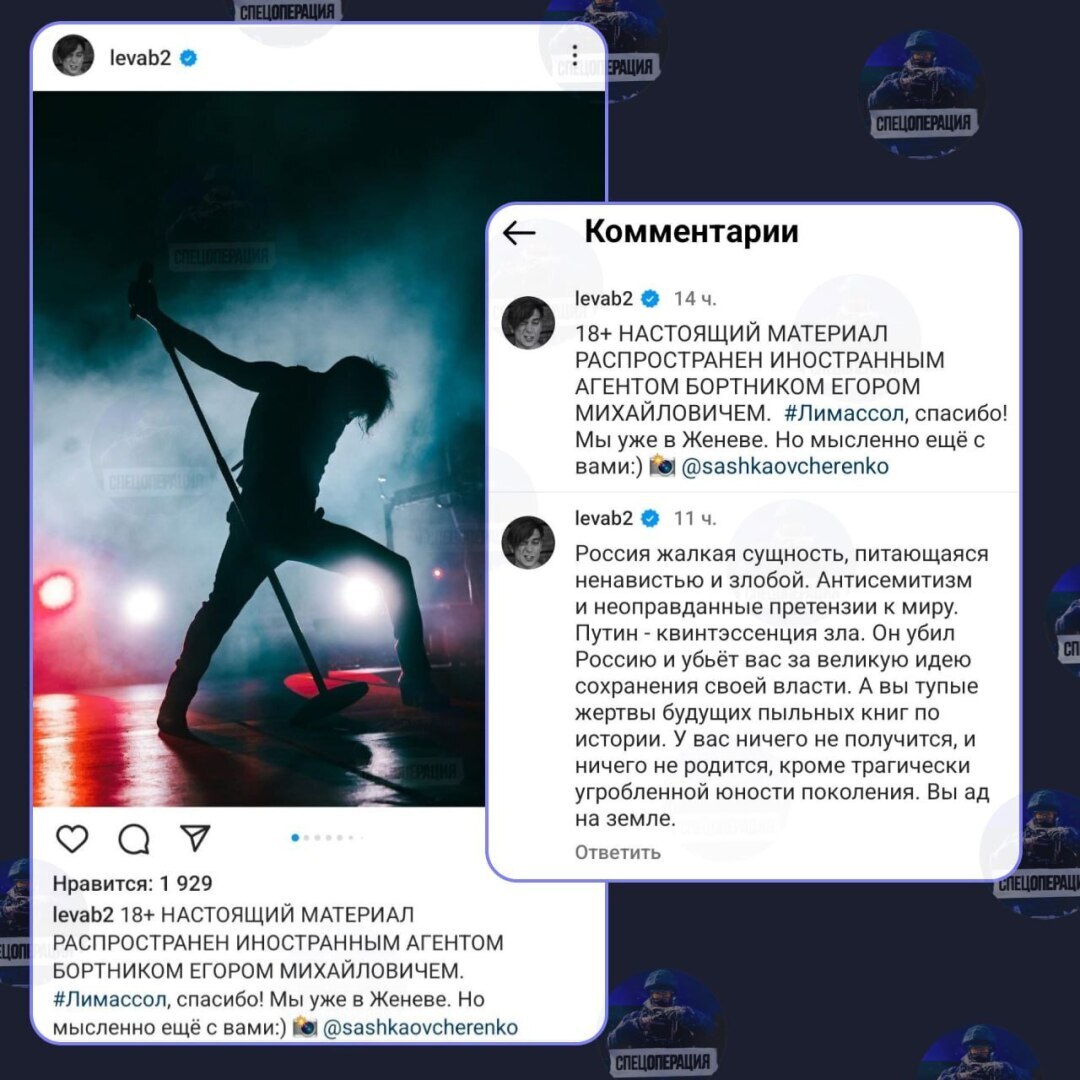Select levab2 username on 11 ч. comment

pyautogui.click(x=604, y=518)
